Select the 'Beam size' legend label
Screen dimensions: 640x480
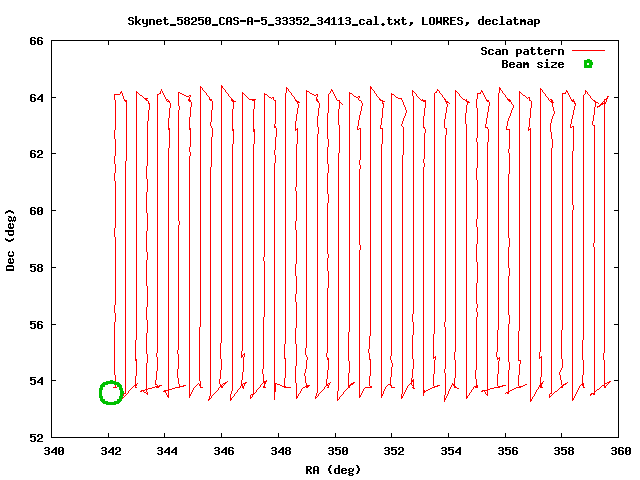click(532, 64)
